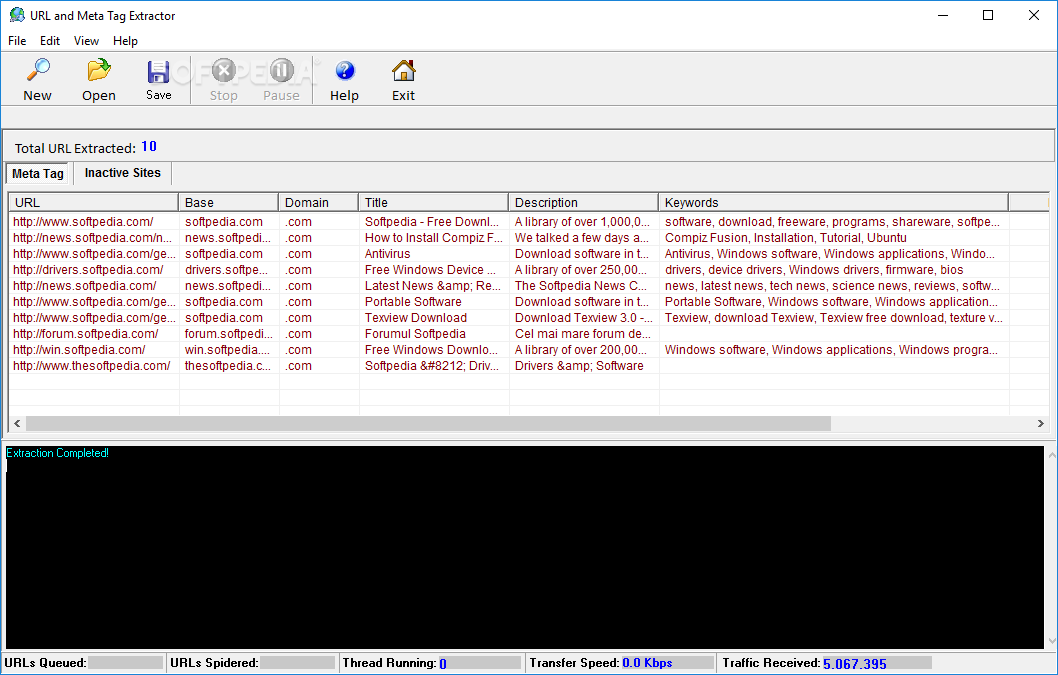The width and height of the screenshot is (1058, 675).
Task: Sort by the URL column header
Action: 93,202
